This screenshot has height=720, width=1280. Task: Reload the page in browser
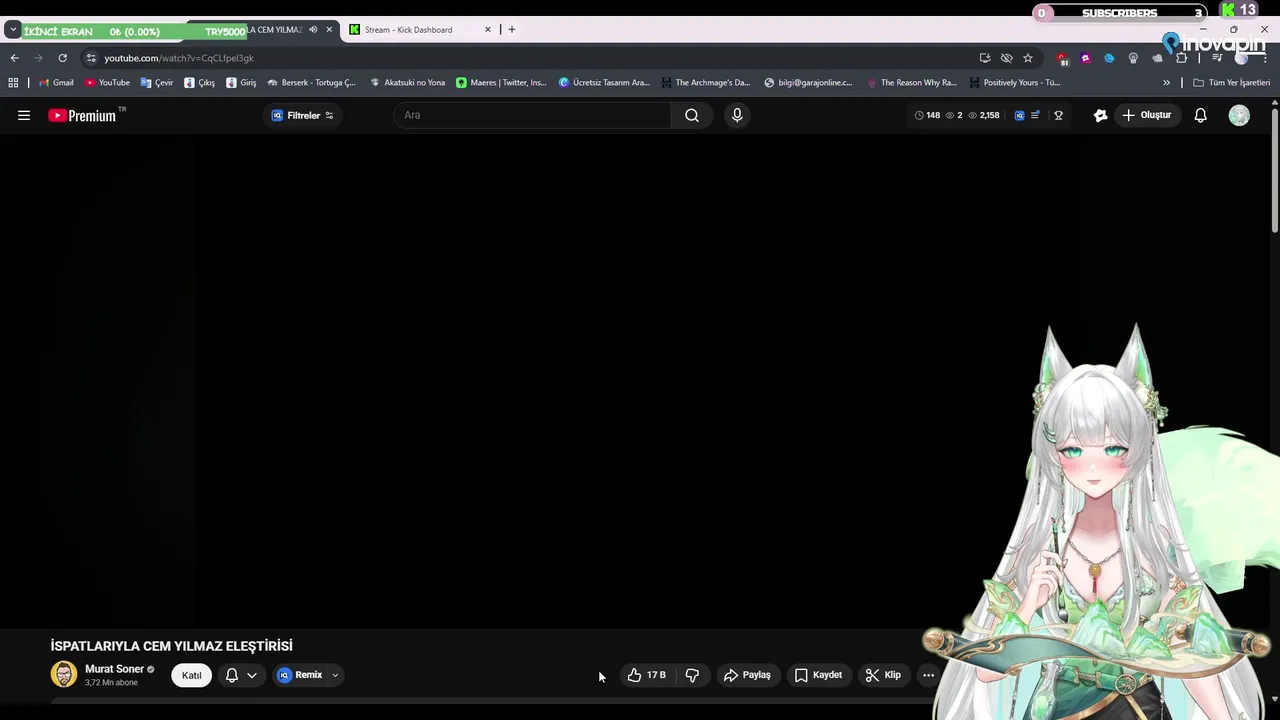coord(62,58)
